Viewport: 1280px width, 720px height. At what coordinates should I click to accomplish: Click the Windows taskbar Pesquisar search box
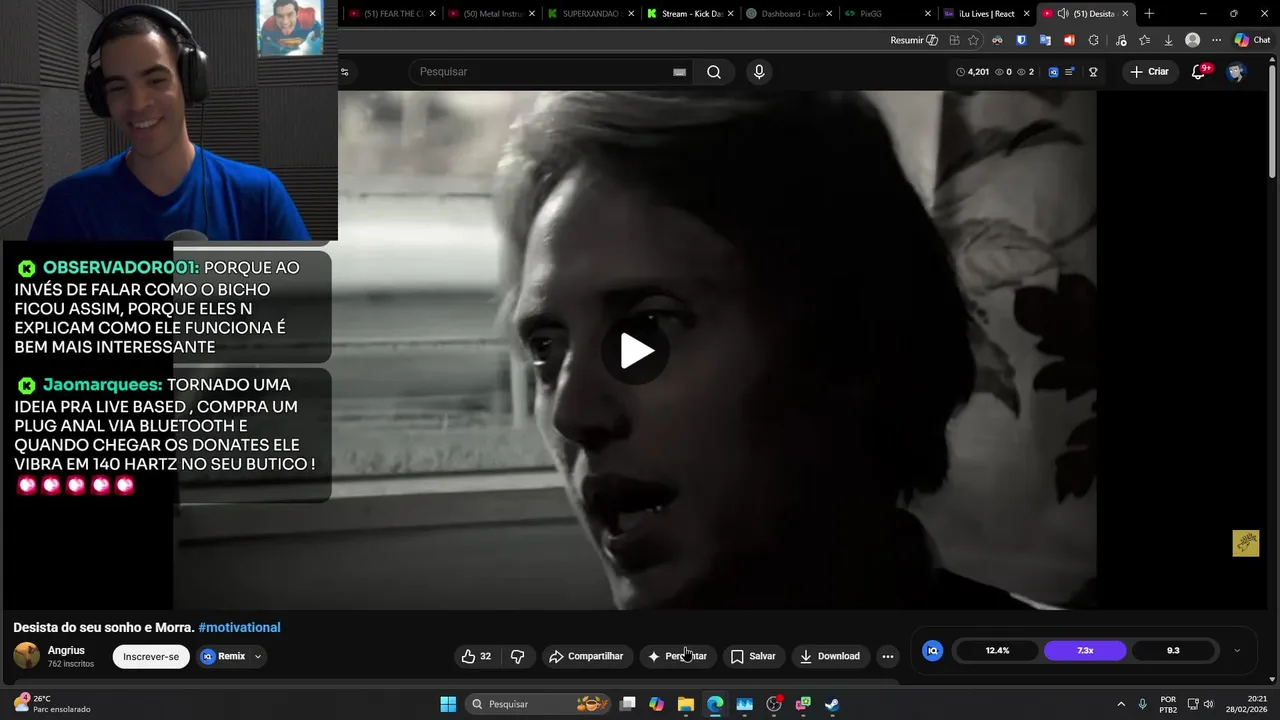point(540,704)
